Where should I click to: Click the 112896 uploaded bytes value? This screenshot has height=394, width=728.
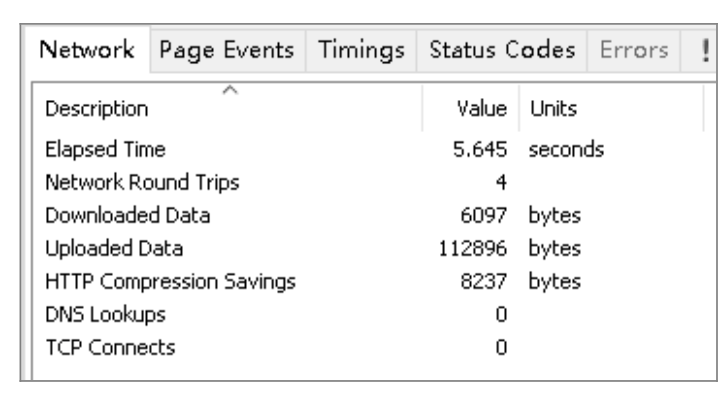click(x=473, y=248)
